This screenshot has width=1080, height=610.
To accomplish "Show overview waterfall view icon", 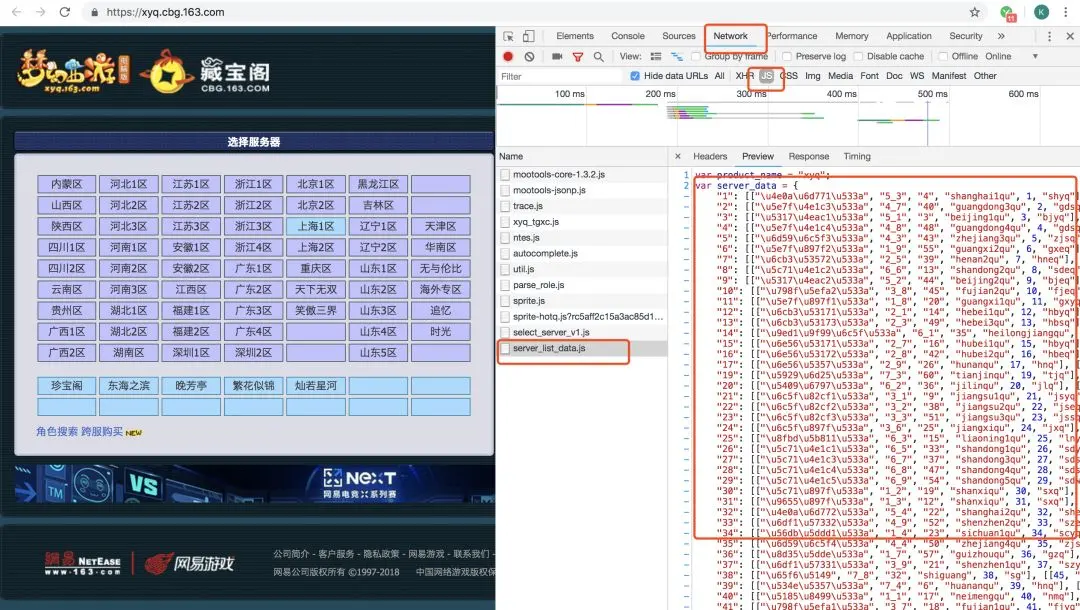I will 677,56.
